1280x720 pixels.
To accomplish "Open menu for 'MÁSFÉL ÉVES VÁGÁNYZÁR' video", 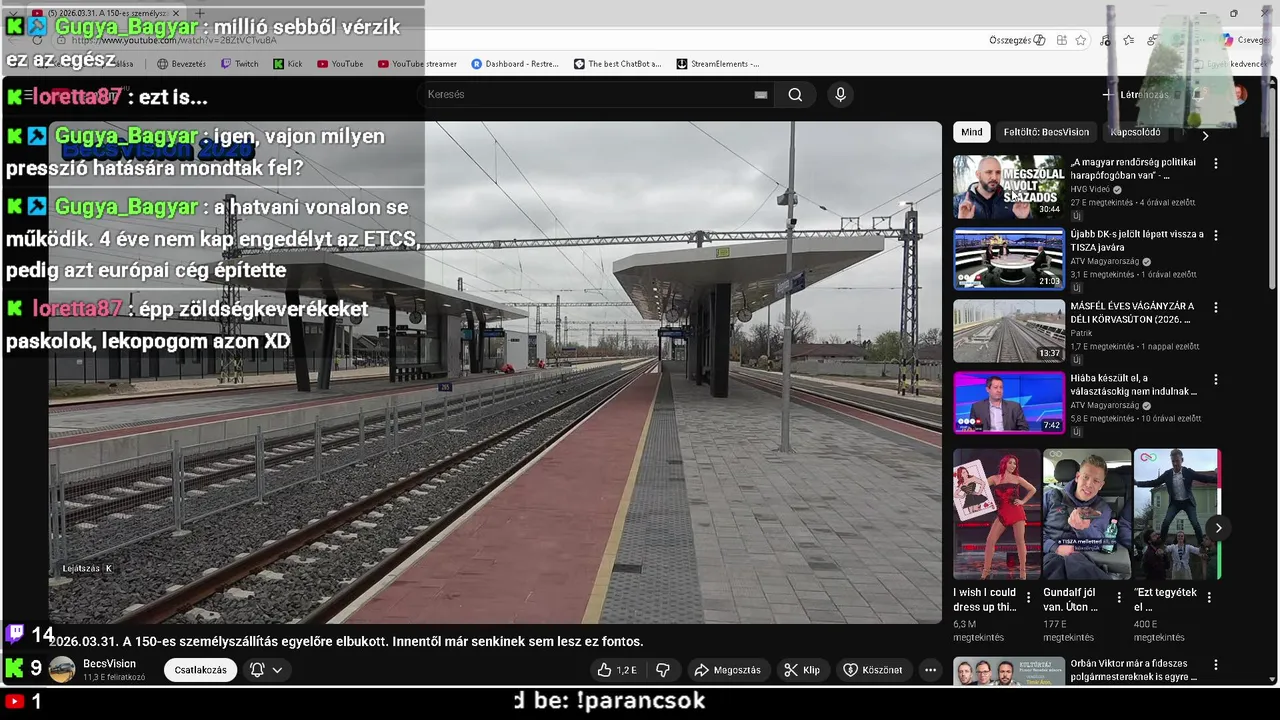I will (1216, 307).
